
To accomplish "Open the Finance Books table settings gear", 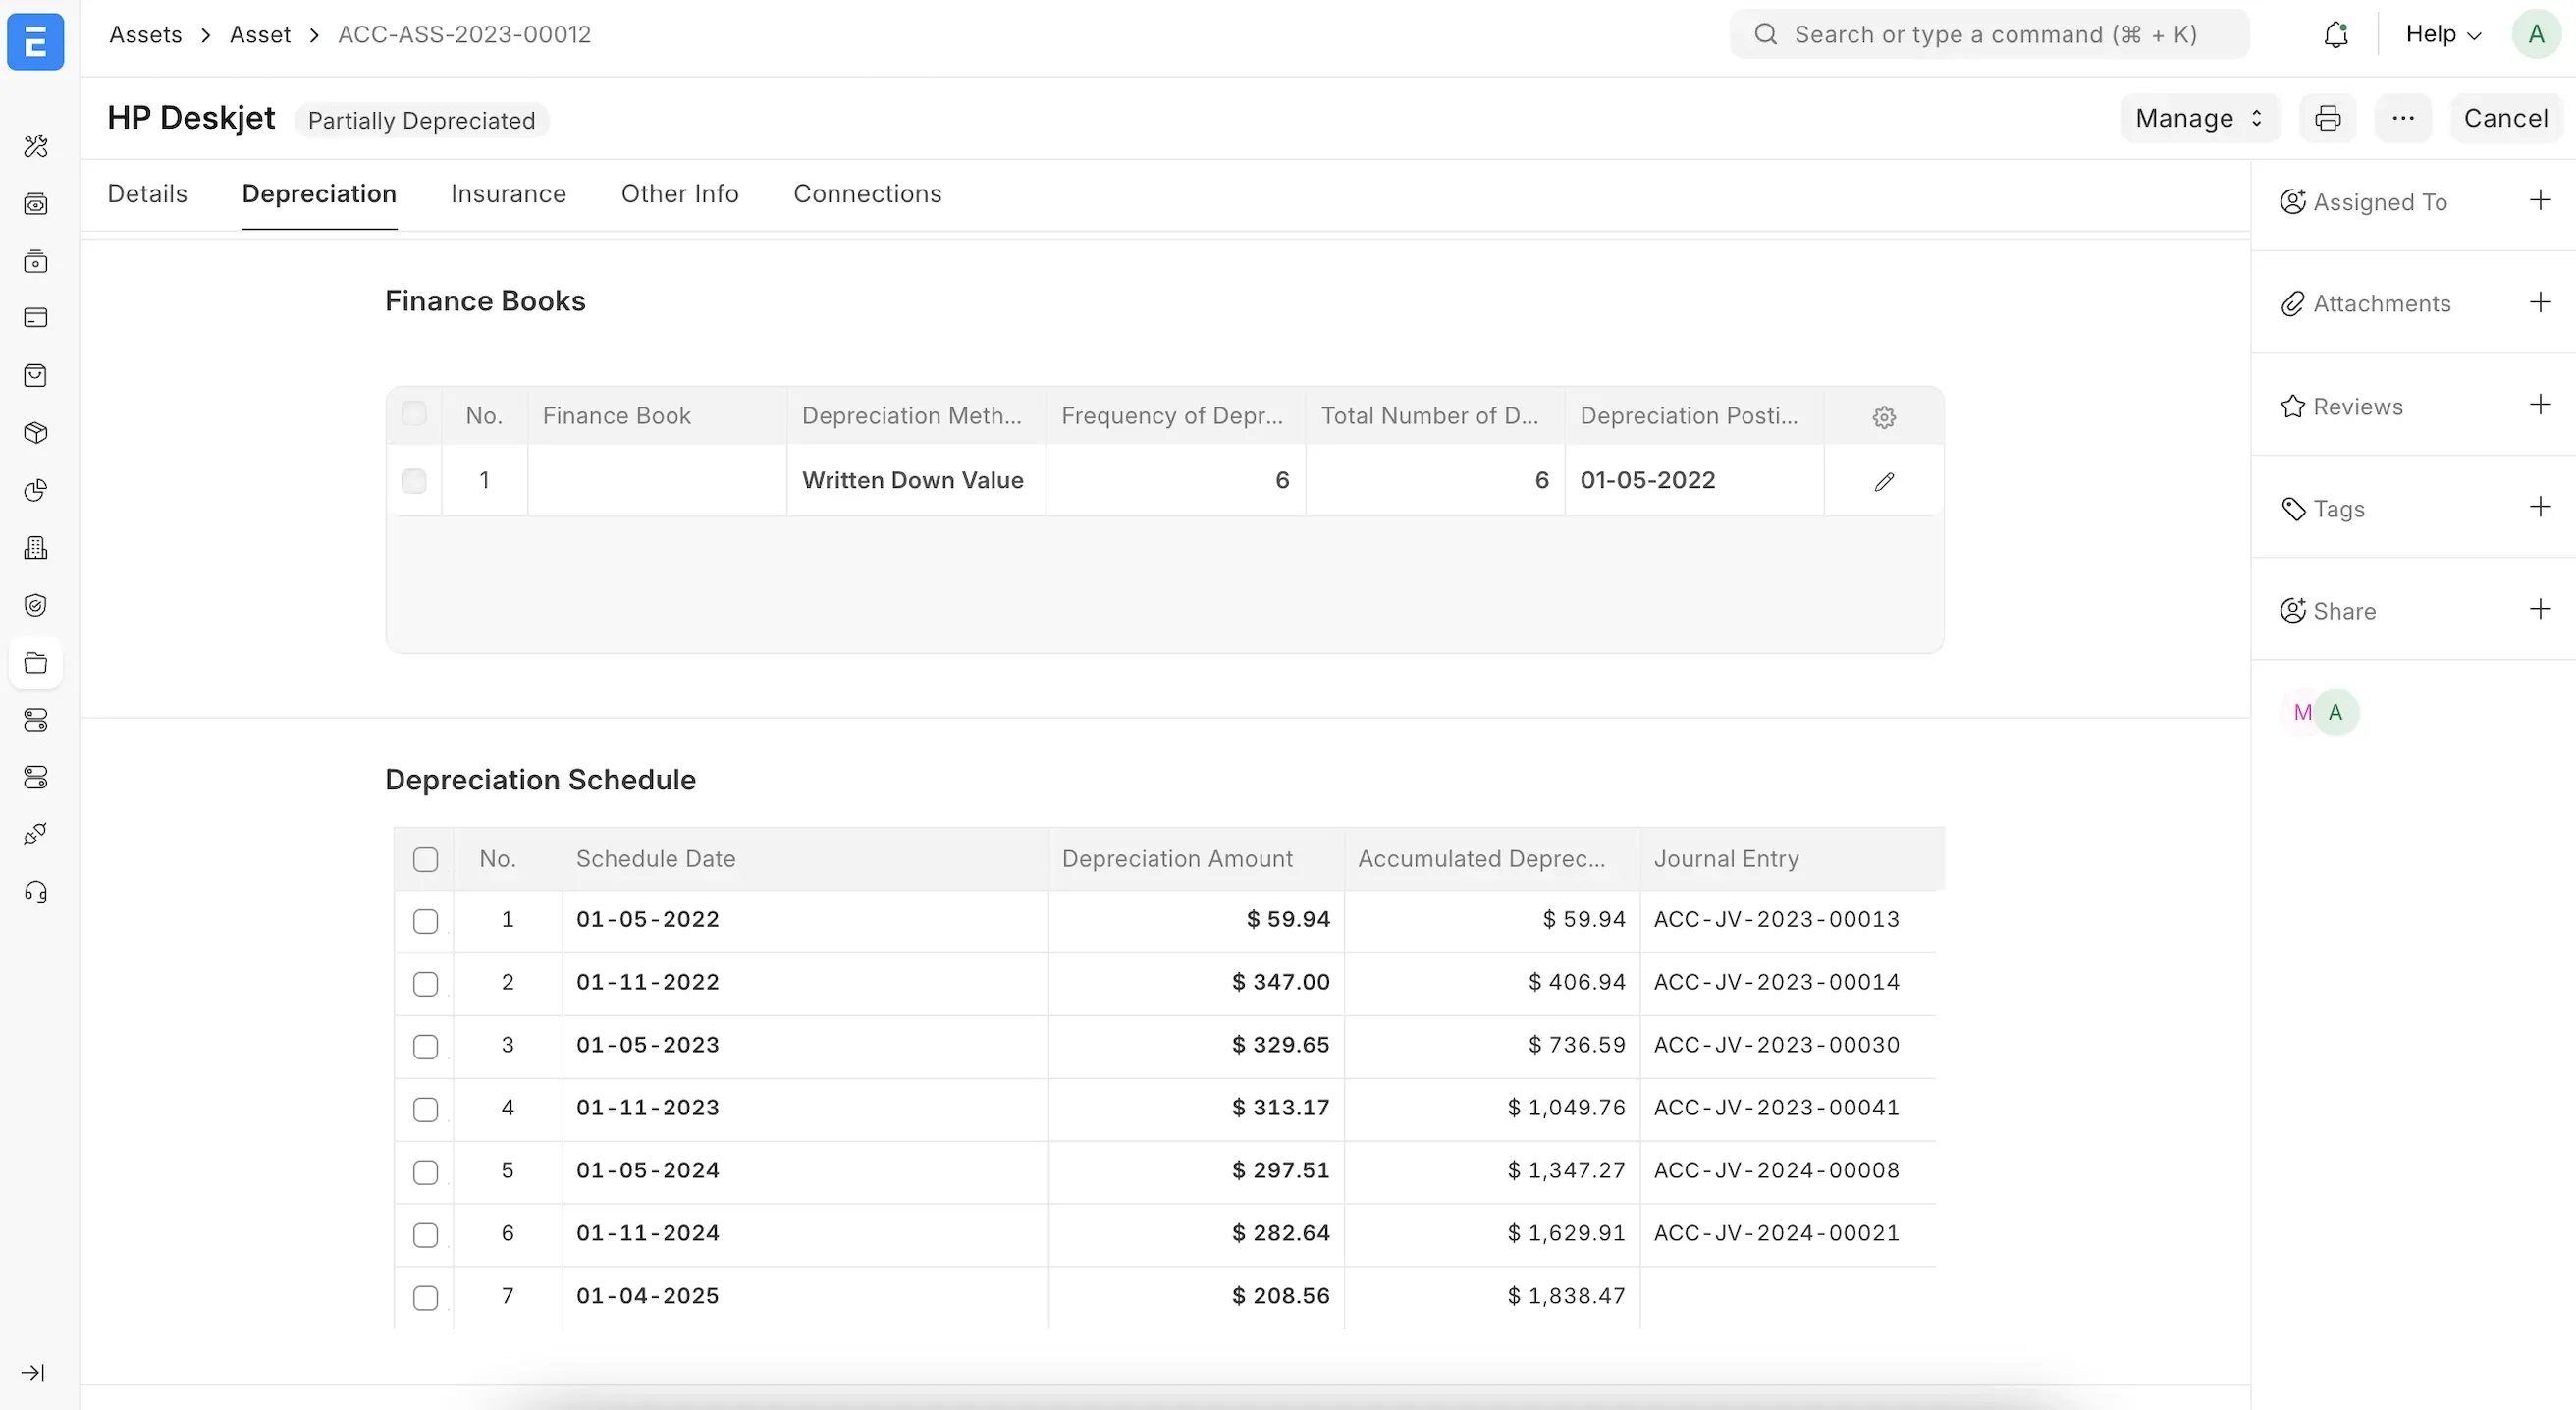I will (x=1883, y=416).
